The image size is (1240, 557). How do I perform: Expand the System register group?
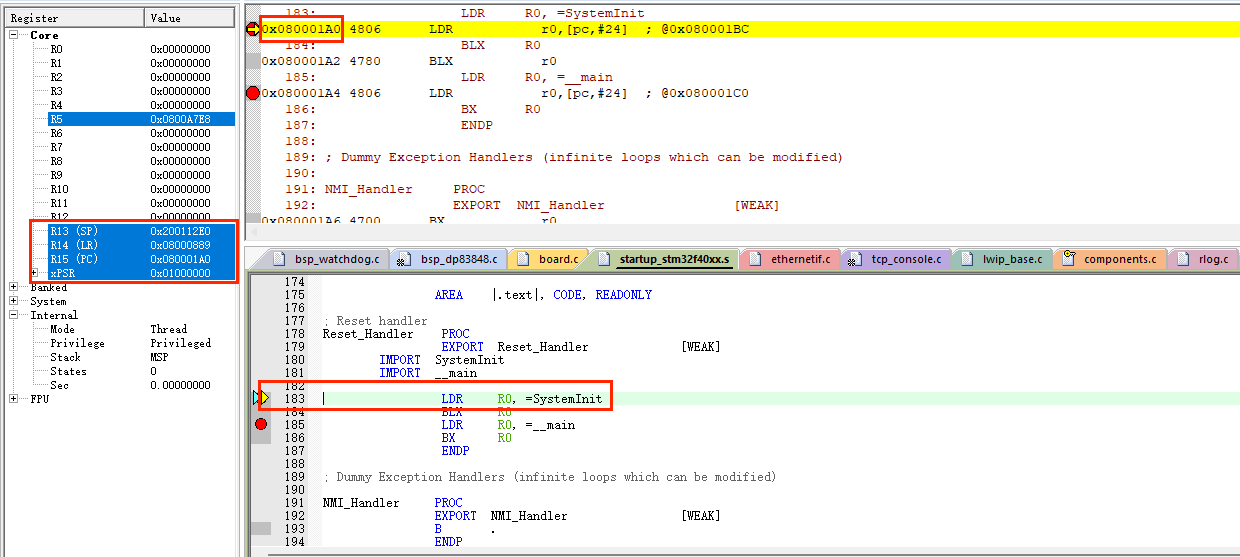pyautogui.click(x=14, y=301)
